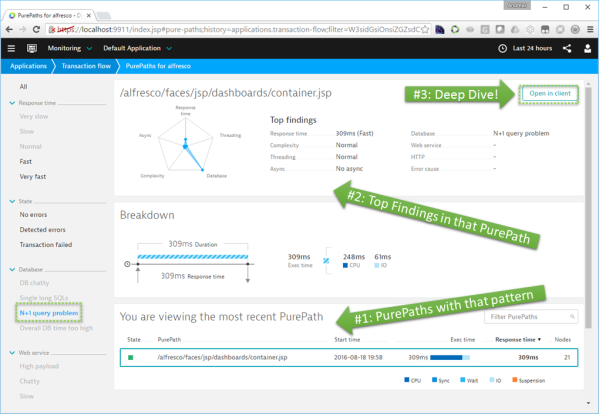Click the Open in client button
The image size is (599, 414).
(550, 94)
